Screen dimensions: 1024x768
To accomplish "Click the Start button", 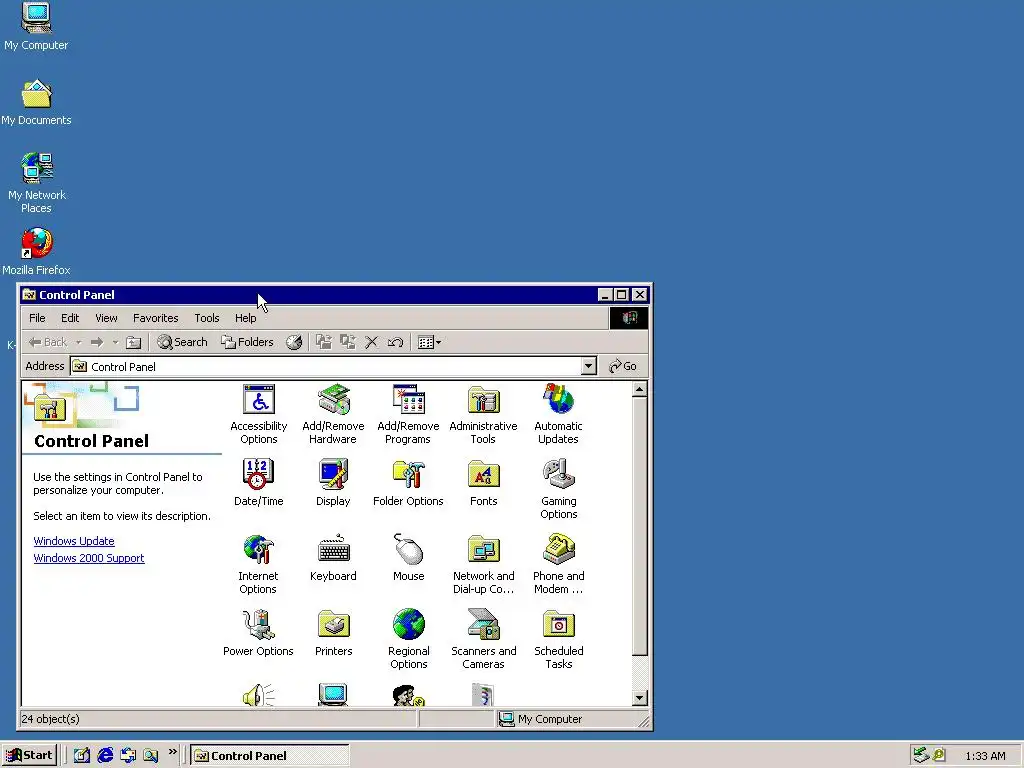I will [x=29, y=756].
